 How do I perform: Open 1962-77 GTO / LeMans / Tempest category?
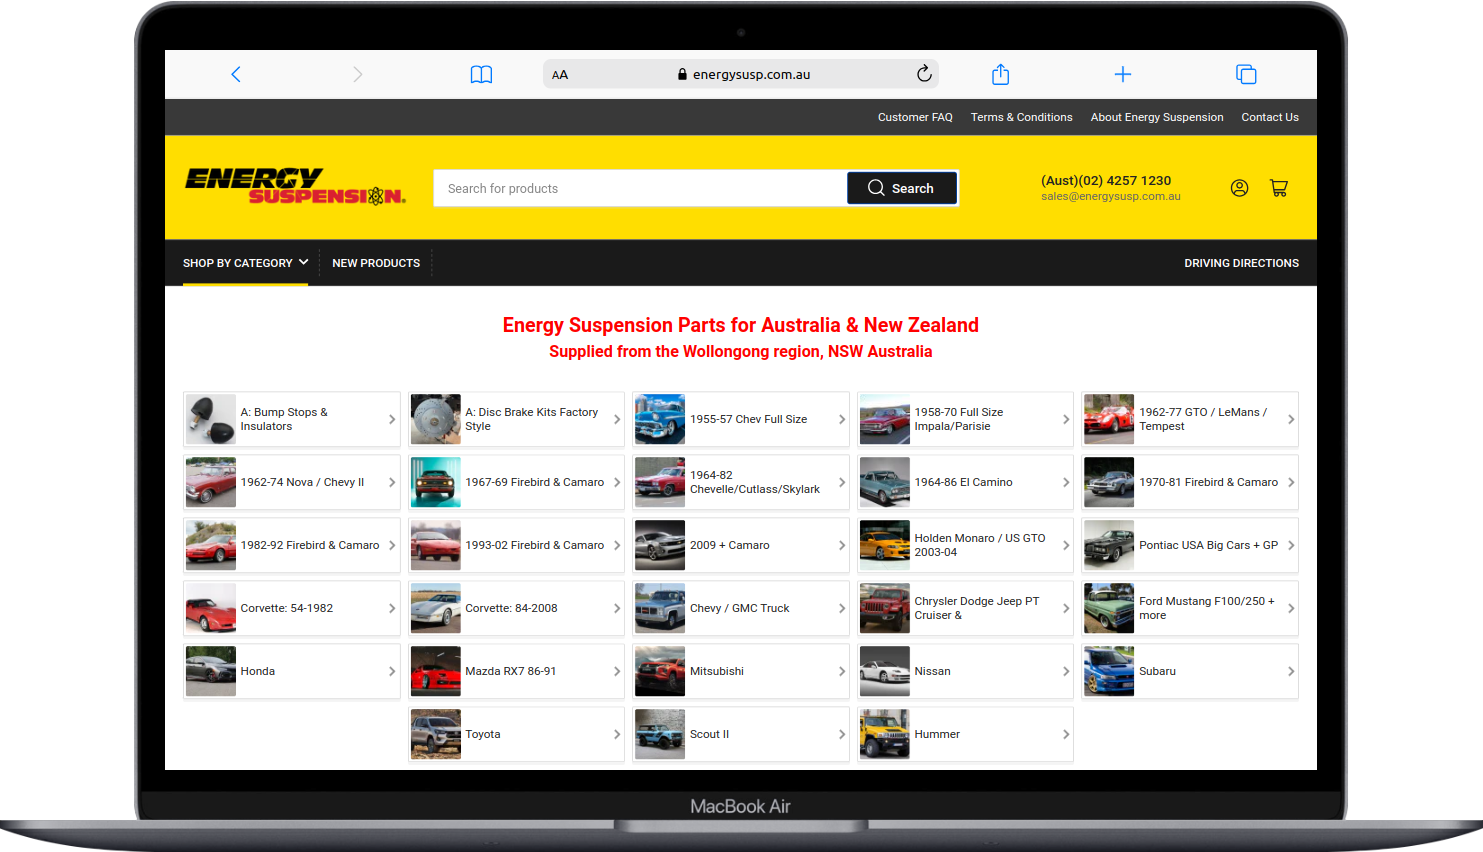tap(1190, 419)
